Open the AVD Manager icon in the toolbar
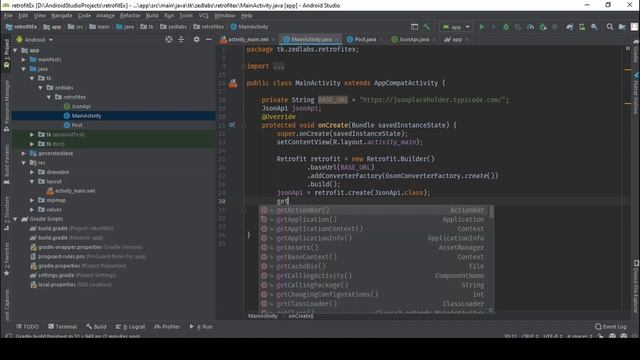The width and height of the screenshot is (640, 360). [x=582, y=27]
